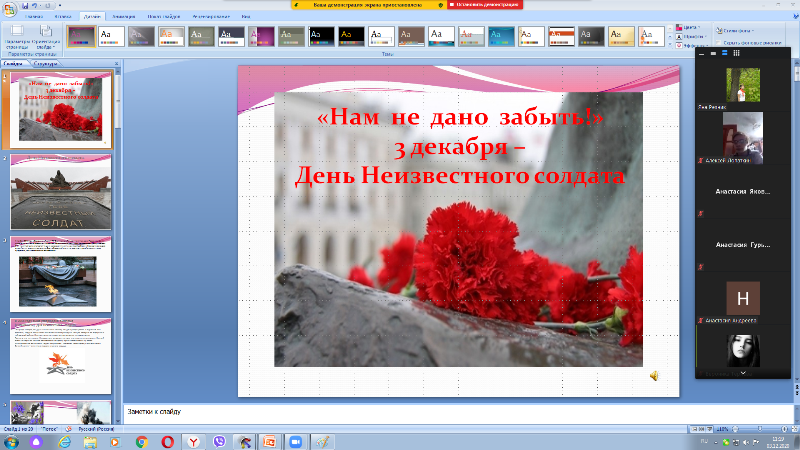The height and width of the screenshot is (450, 800).
Task: Select participant video with letter H avatar
Action: coord(743,298)
